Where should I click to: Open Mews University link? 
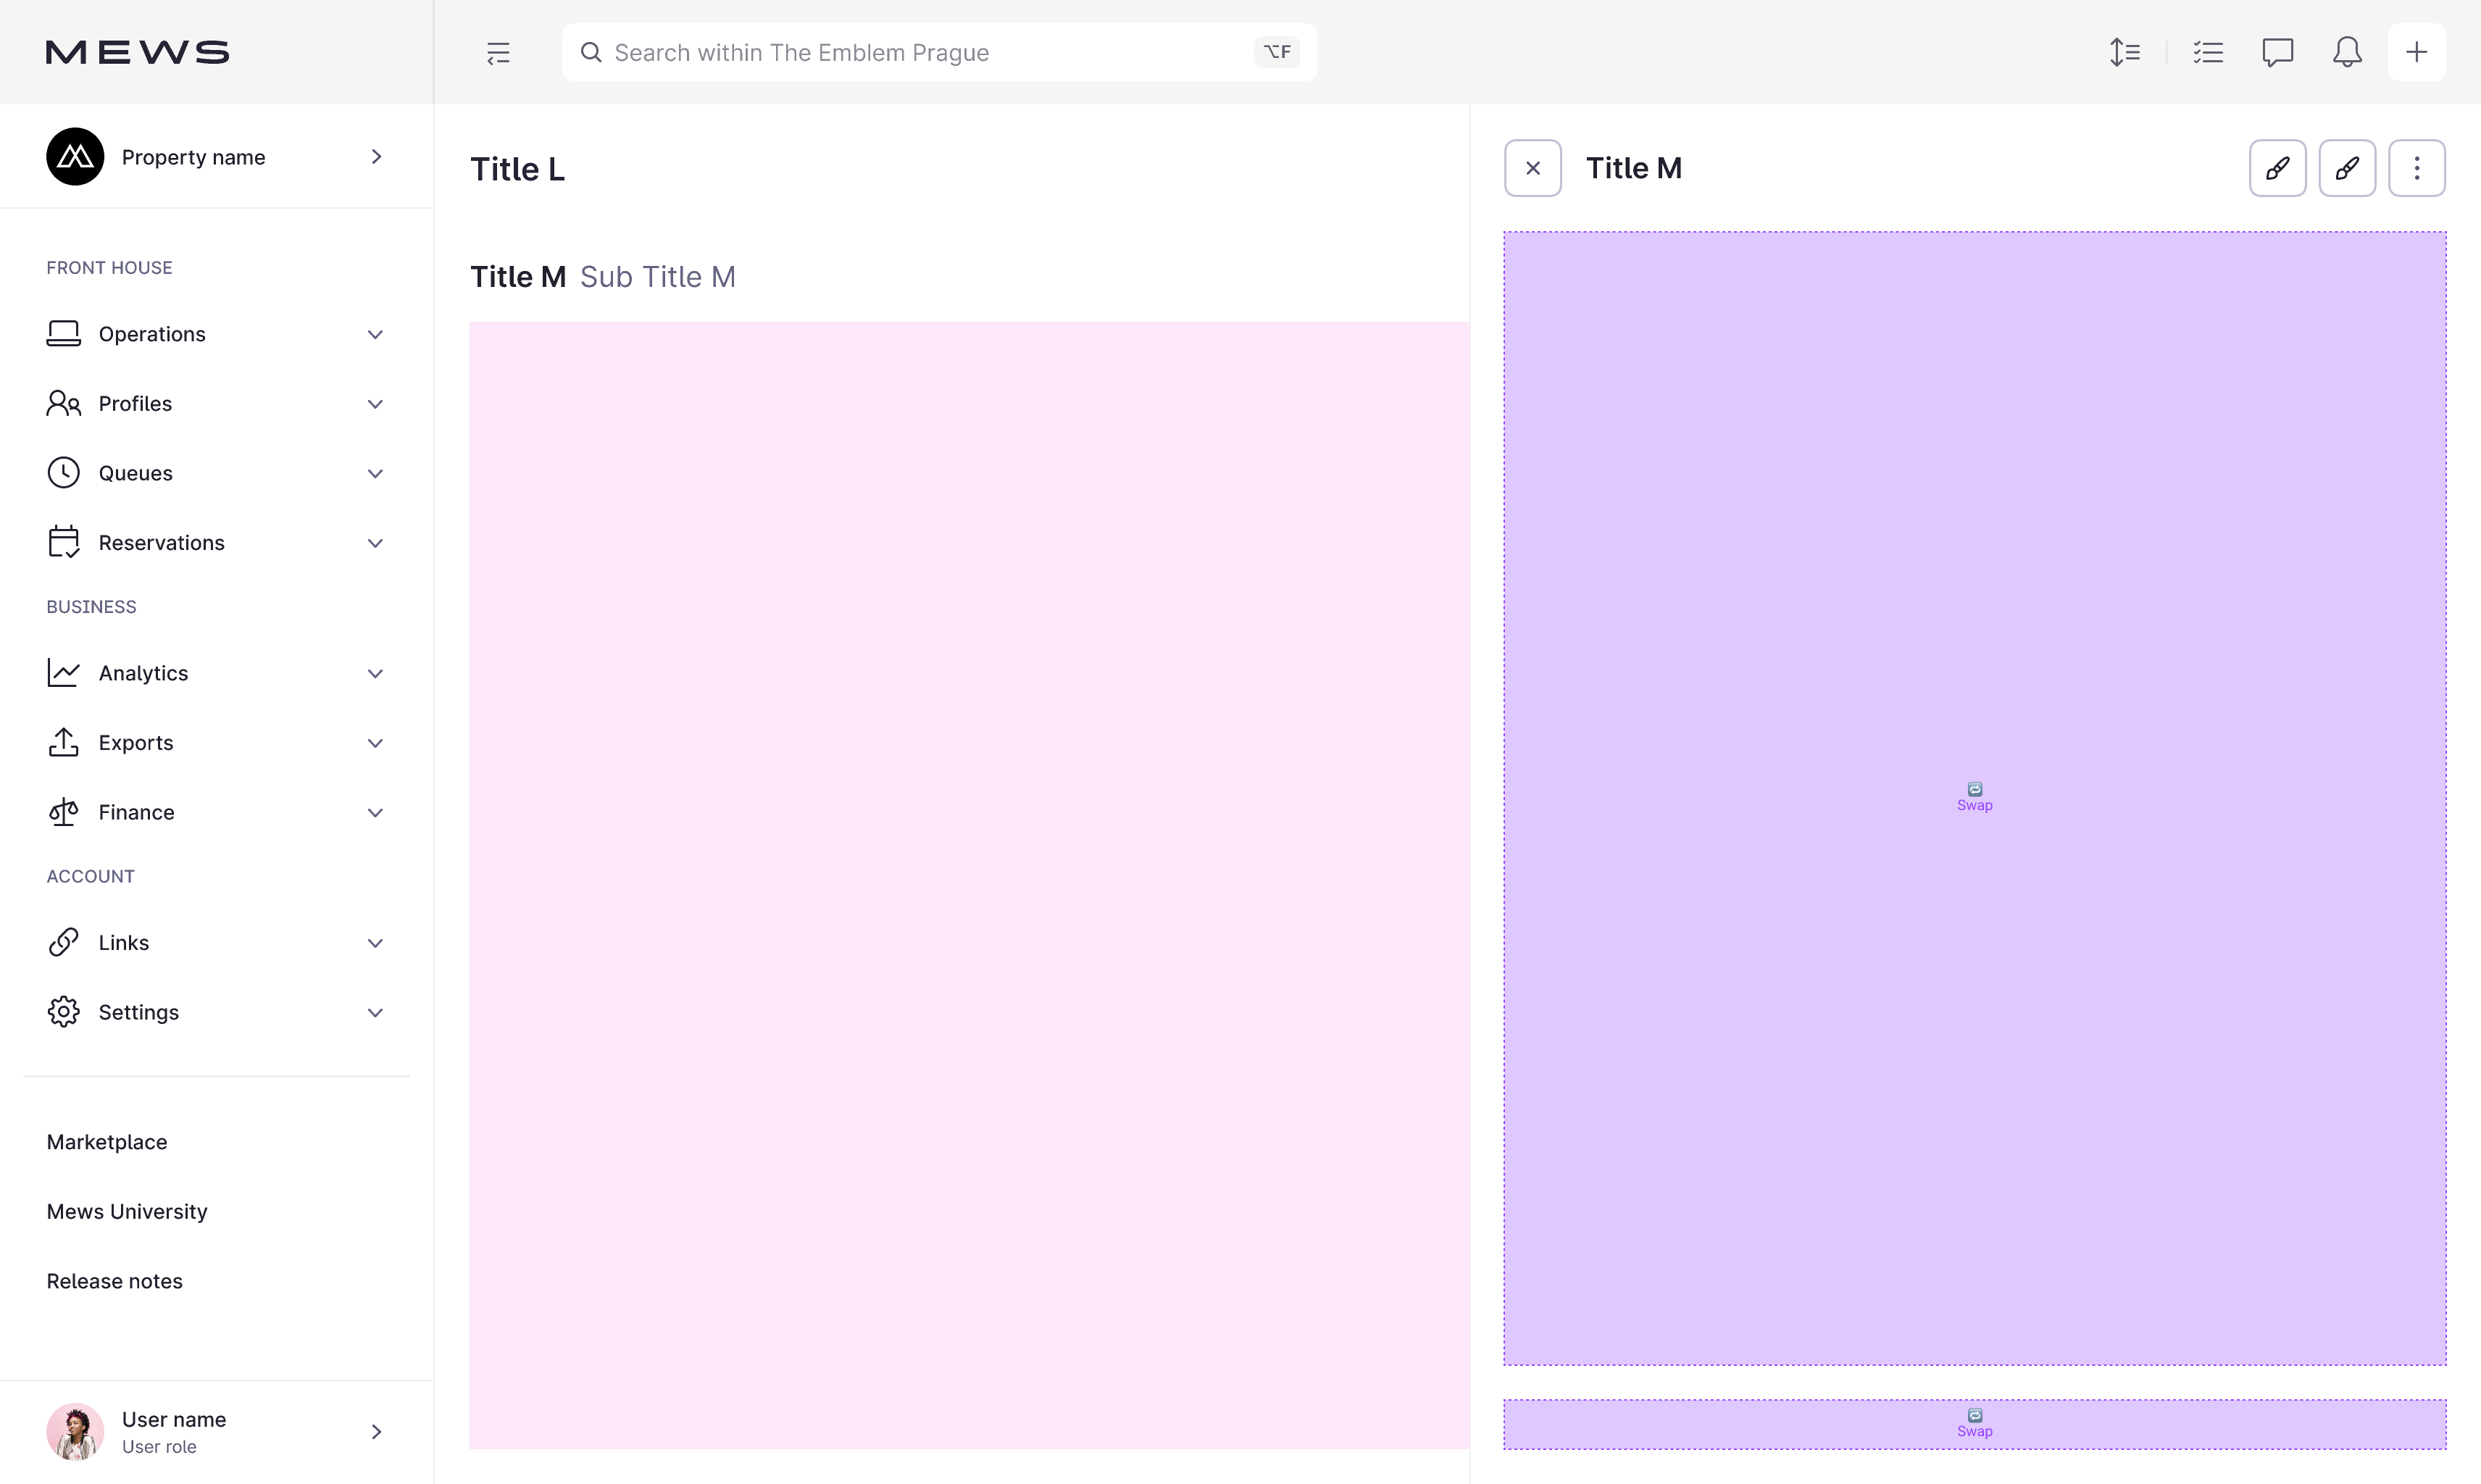127,1212
